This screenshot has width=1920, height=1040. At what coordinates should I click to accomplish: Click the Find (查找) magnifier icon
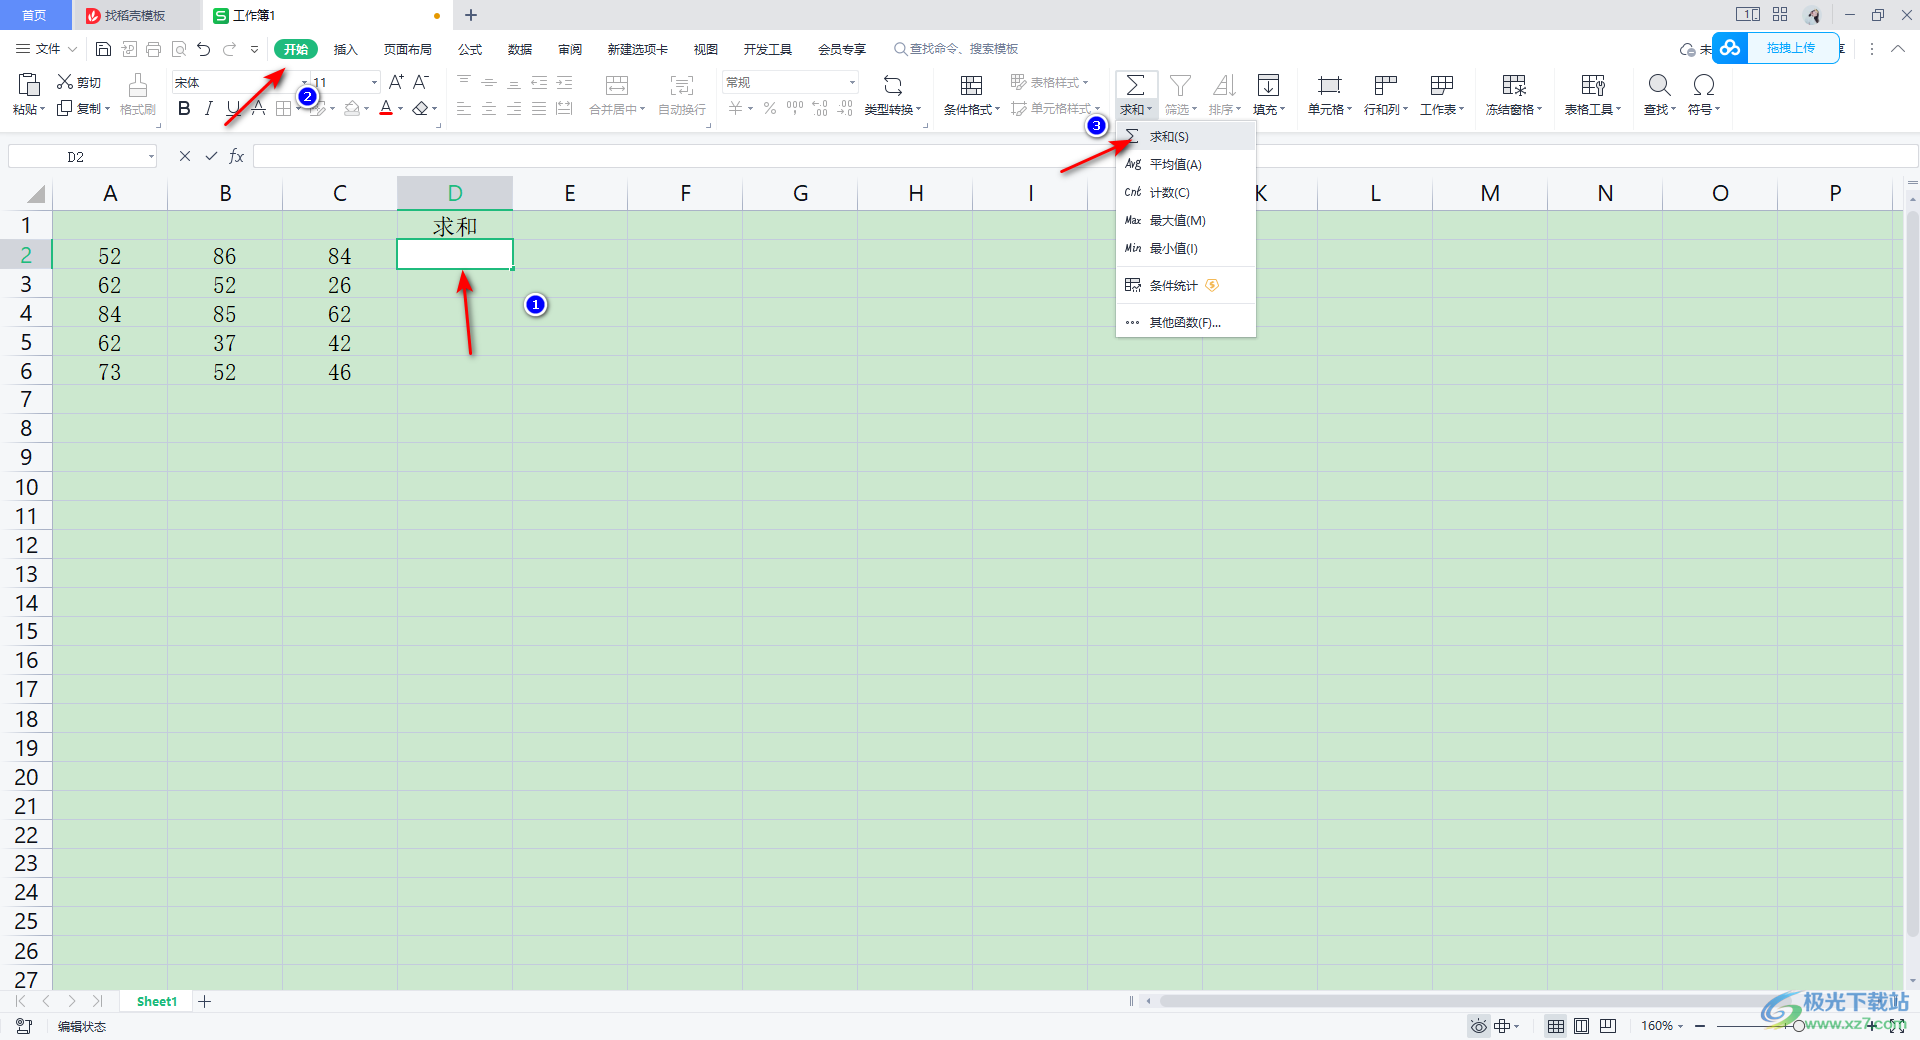pyautogui.click(x=1660, y=85)
